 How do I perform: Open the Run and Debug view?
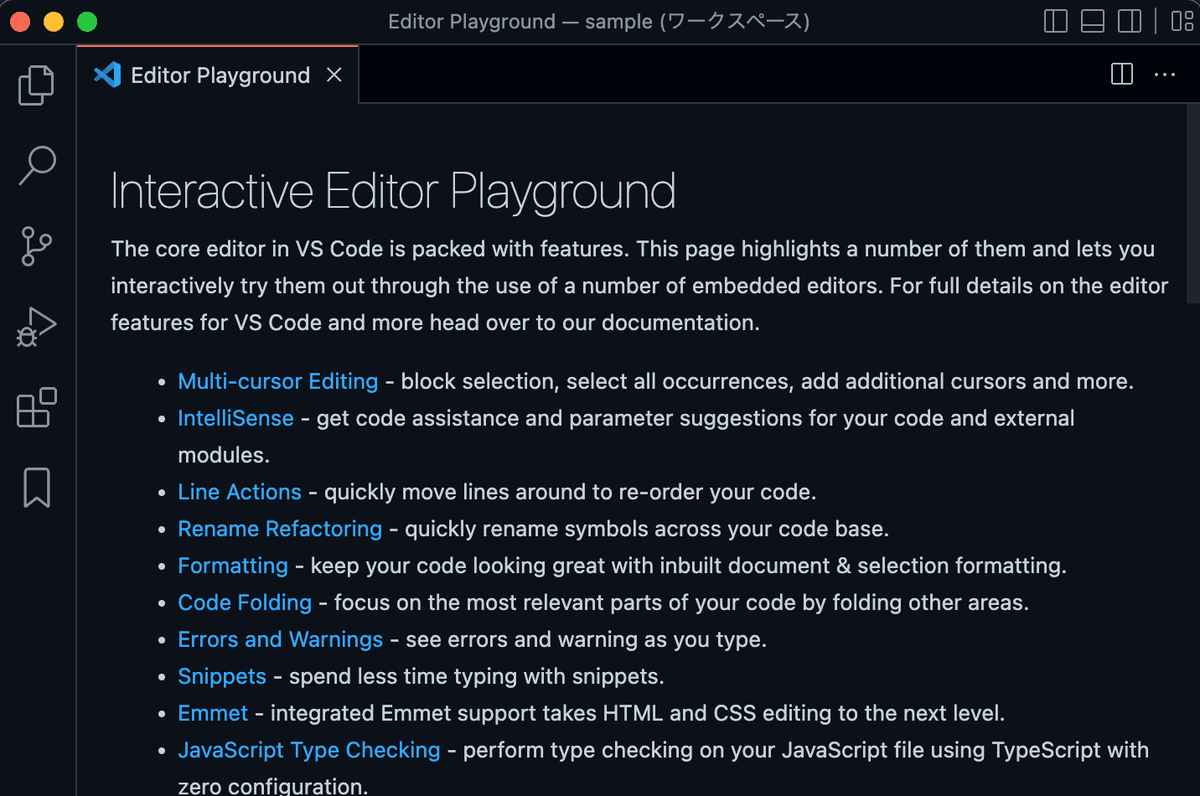pyautogui.click(x=37, y=327)
